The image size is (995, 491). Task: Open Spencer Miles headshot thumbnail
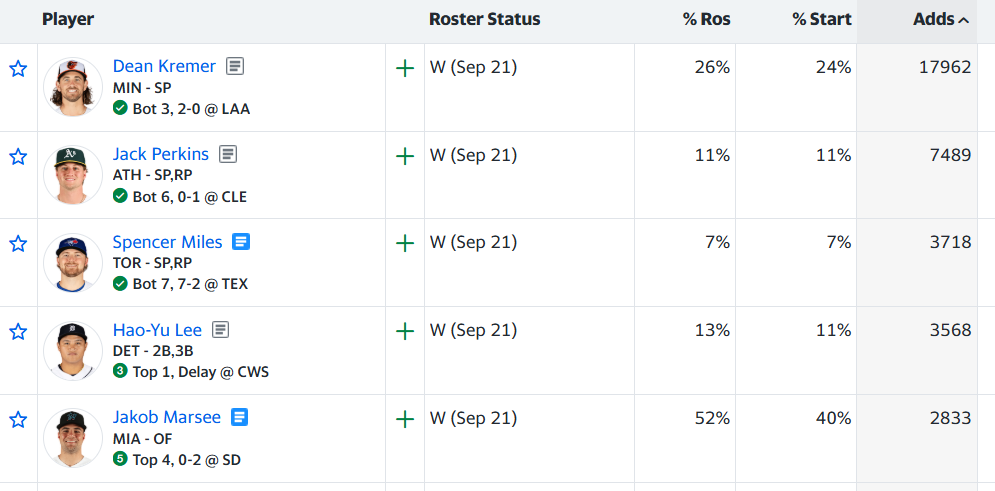[x=73, y=263]
